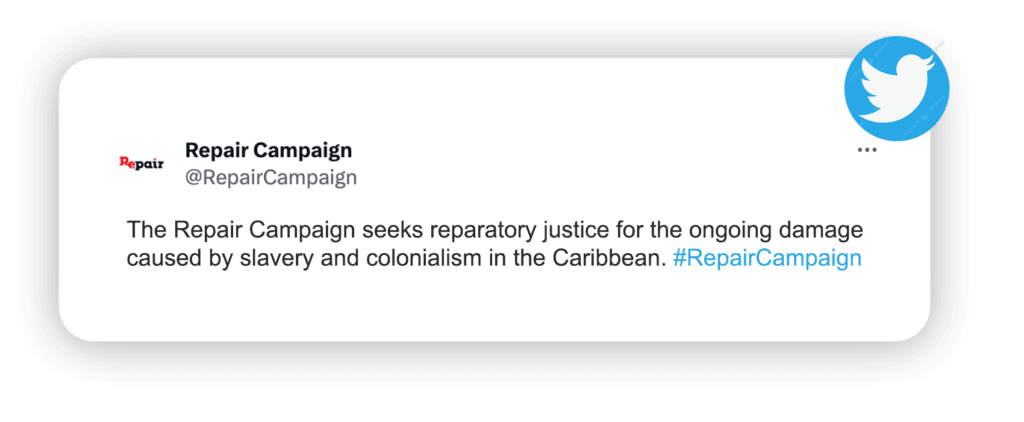Click 'caused by' on the second tweet line

click(x=180, y=258)
